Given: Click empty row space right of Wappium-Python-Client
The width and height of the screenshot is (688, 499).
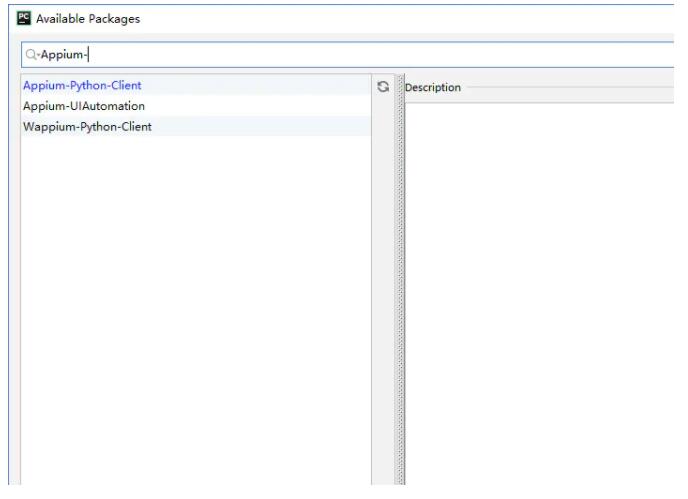Looking at the screenshot, I should coord(260,127).
